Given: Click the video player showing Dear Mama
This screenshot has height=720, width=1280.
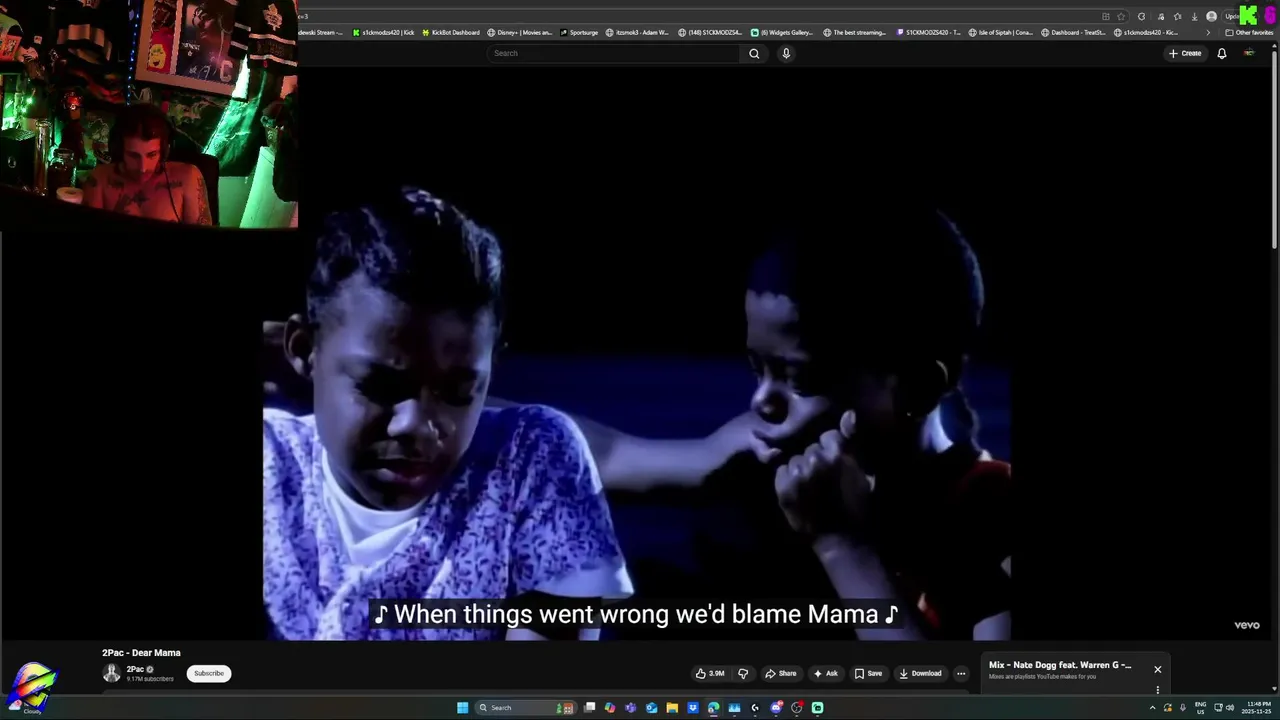Looking at the screenshot, I should click(x=637, y=353).
